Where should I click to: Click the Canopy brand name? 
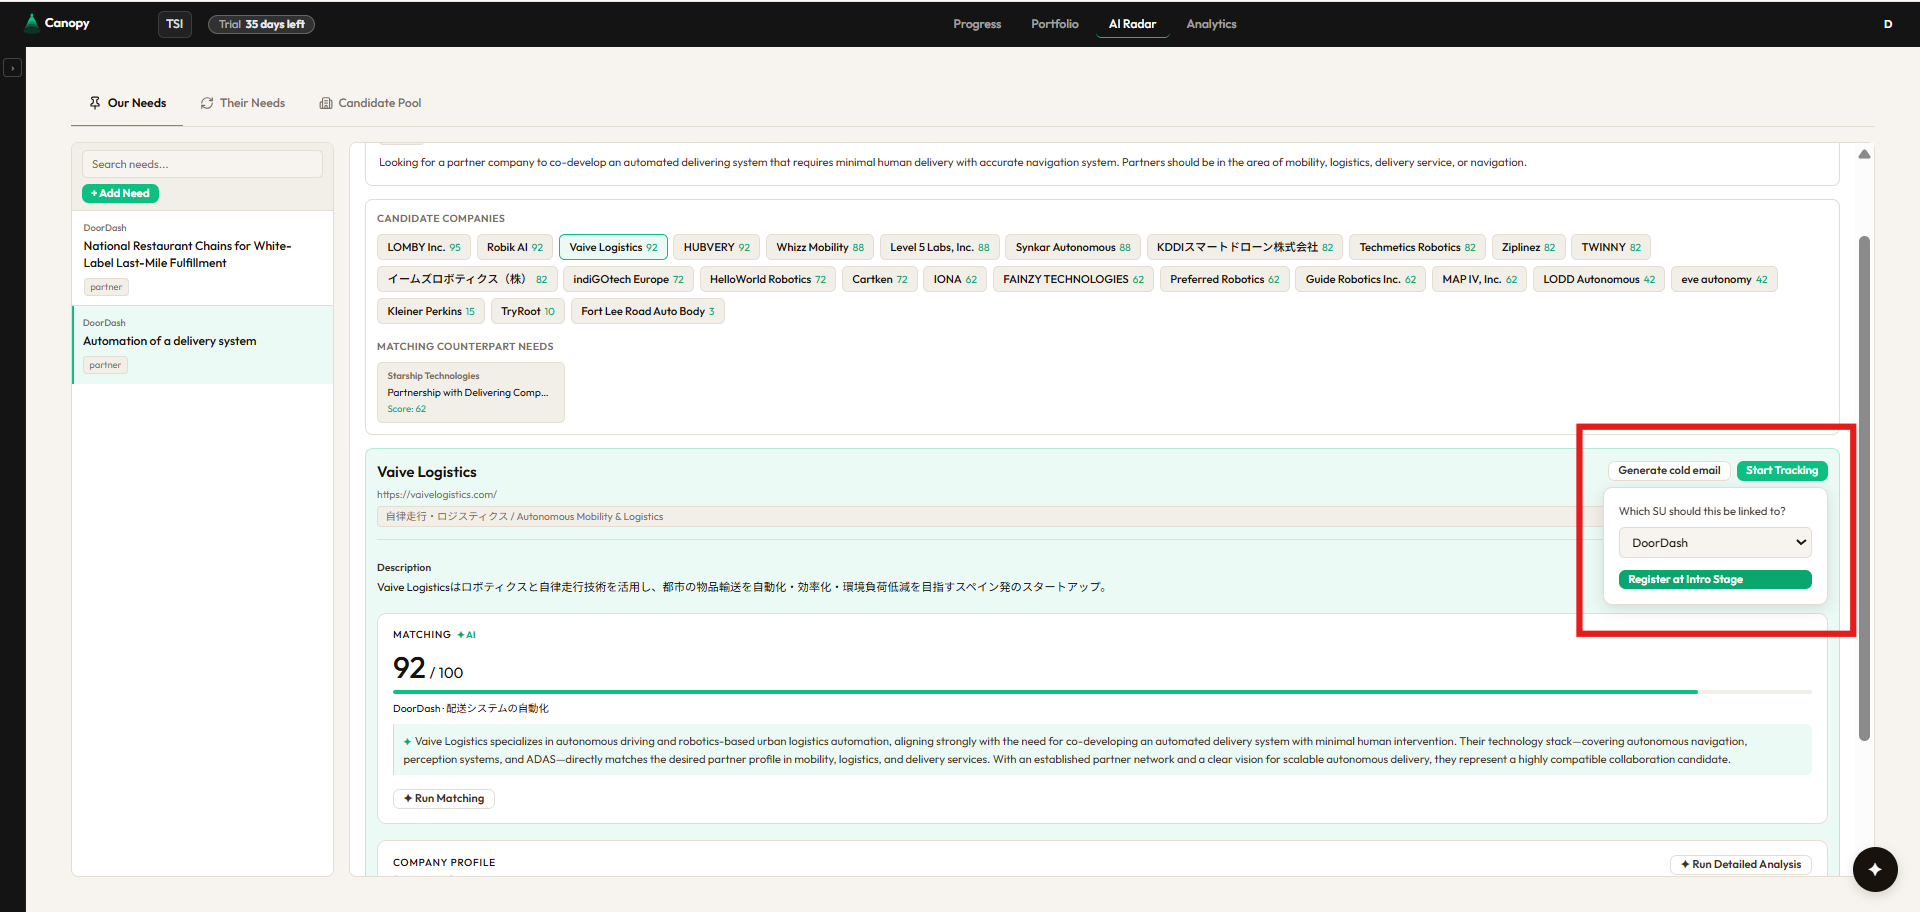(x=67, y=23)
